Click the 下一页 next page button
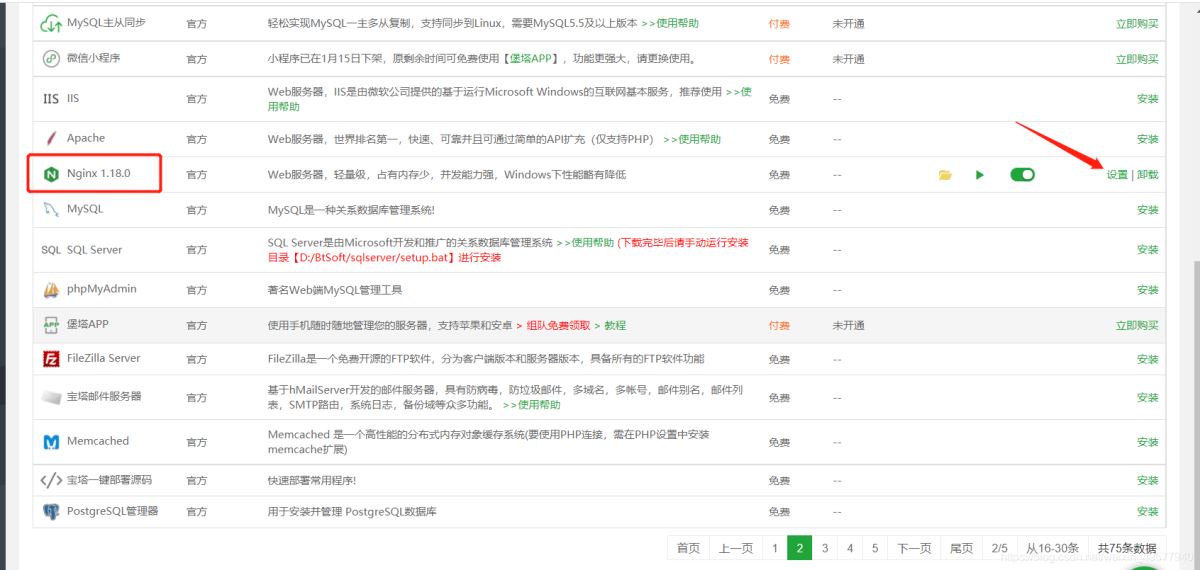1200x570 pixels. pos(914,548)
